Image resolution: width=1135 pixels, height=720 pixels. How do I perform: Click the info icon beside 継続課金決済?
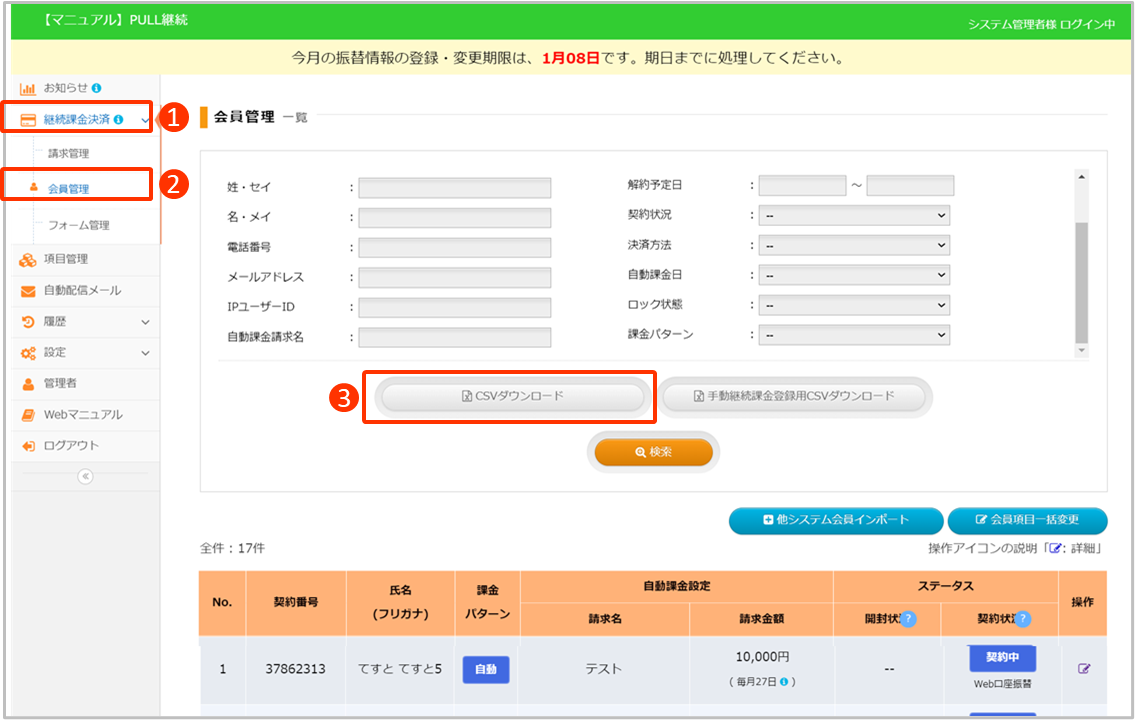click(x=119, y=120)
